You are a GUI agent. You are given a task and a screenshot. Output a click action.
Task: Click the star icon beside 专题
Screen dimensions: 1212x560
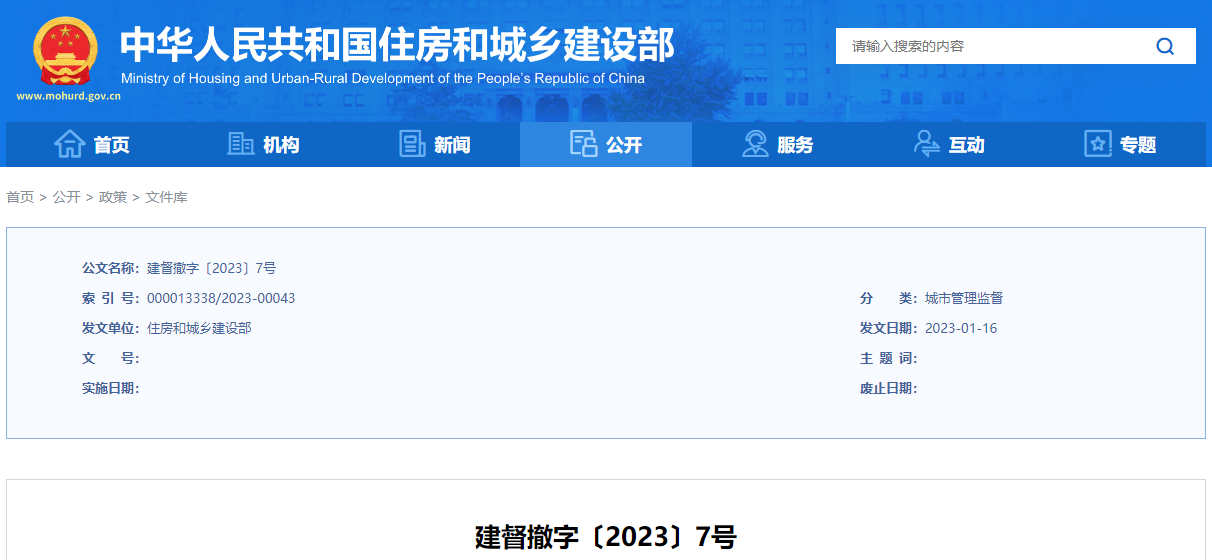click(1098, 144)
